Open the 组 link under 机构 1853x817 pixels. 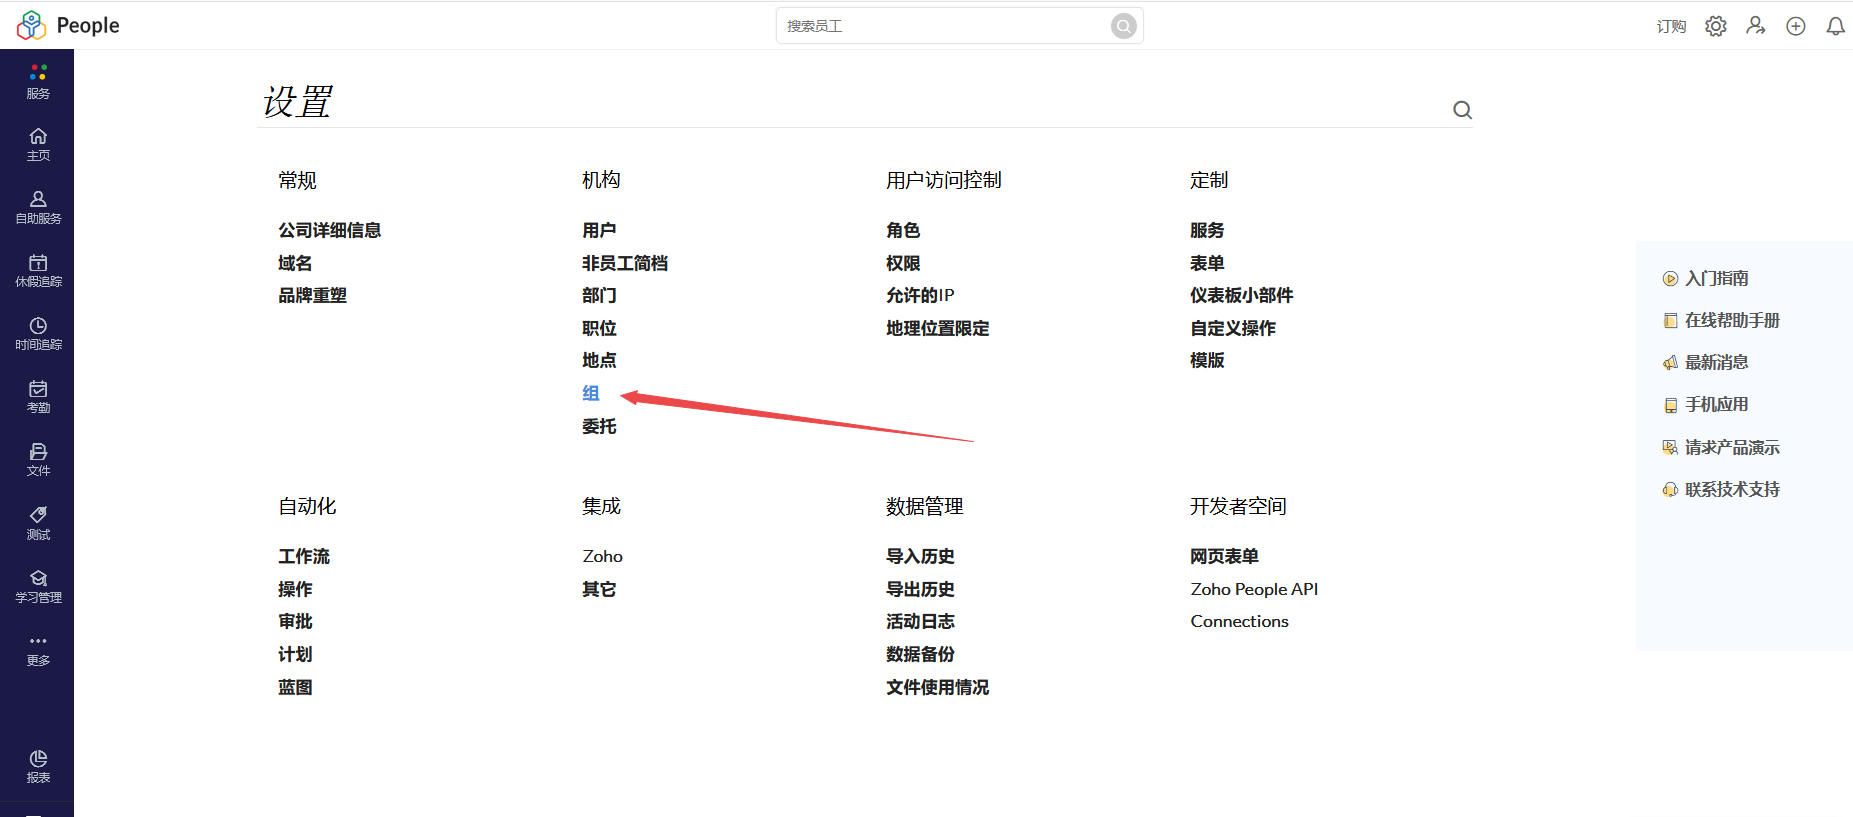[x=591, y=393]
